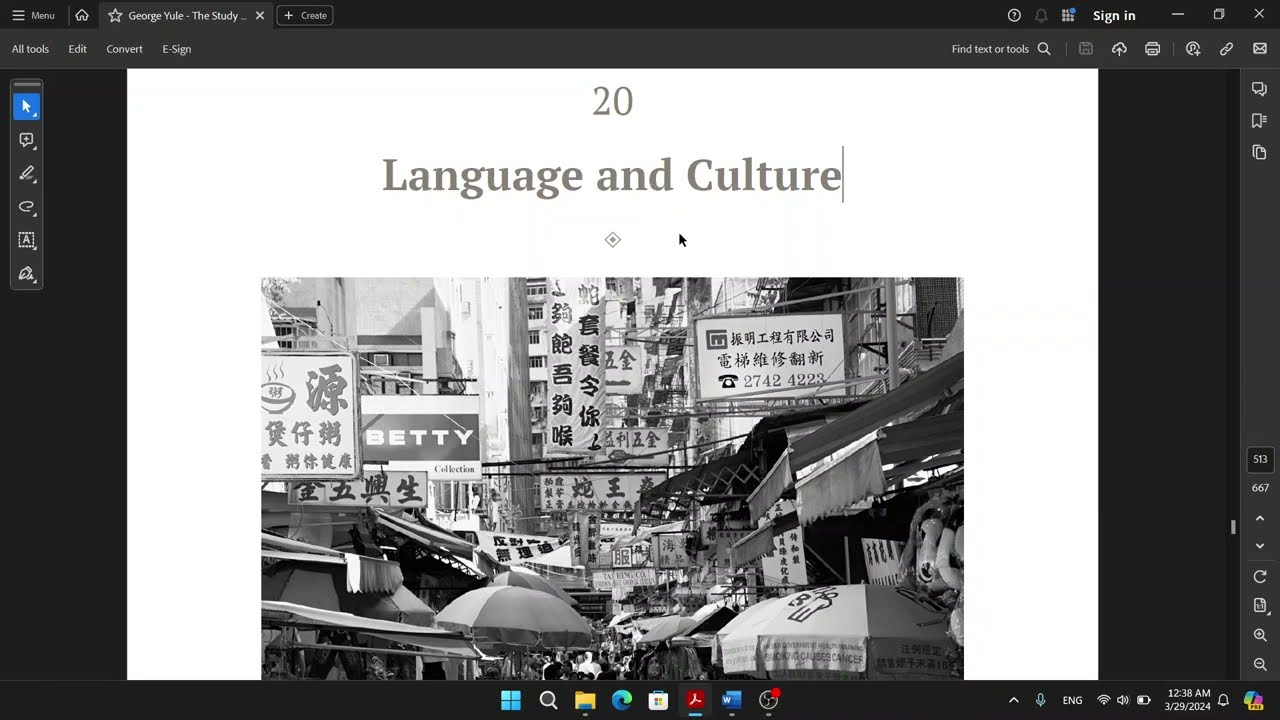This screenshot has height=720, width=1280.
Task: Open the Adobe apps grid icon
Action: tap(1068, 15)
